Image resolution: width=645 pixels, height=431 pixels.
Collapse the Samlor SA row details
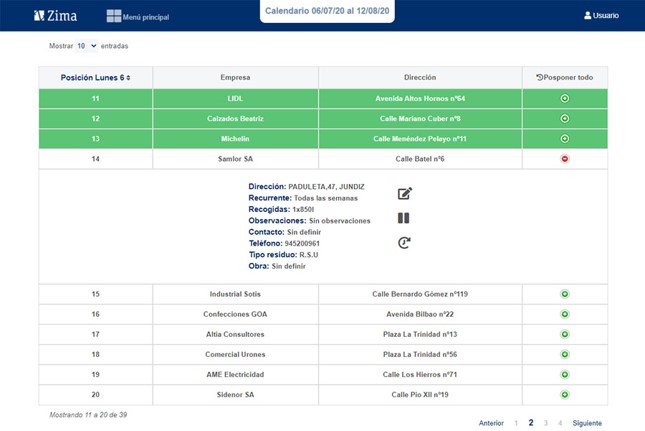564,158
